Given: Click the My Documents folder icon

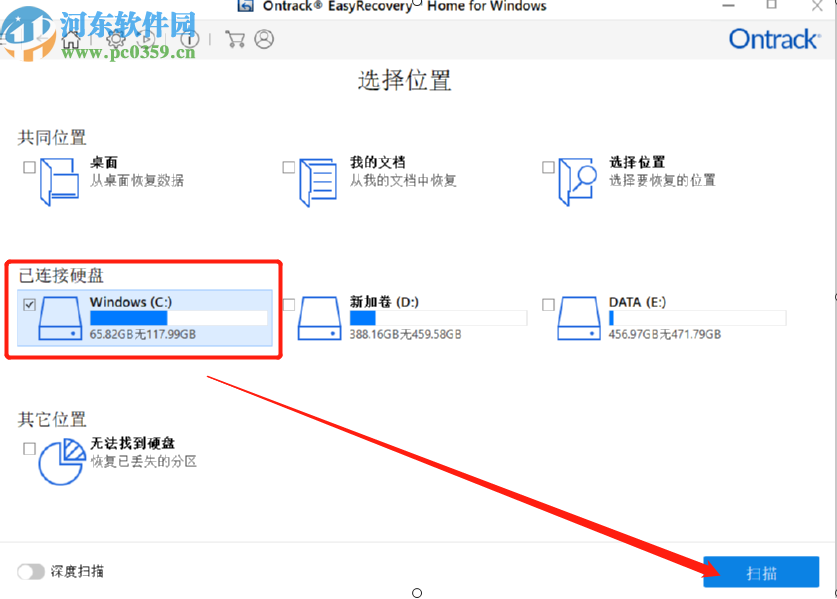Looking at the screenshot, I should (318, 182).
